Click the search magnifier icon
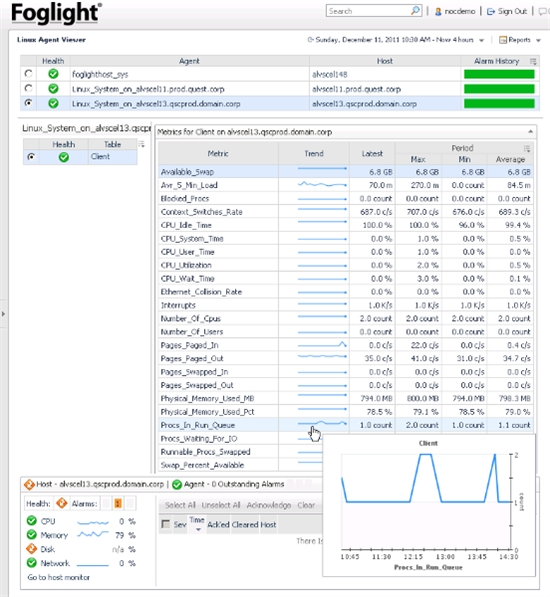The width and height of the screenshot is (550, 597). coord(415,11)
